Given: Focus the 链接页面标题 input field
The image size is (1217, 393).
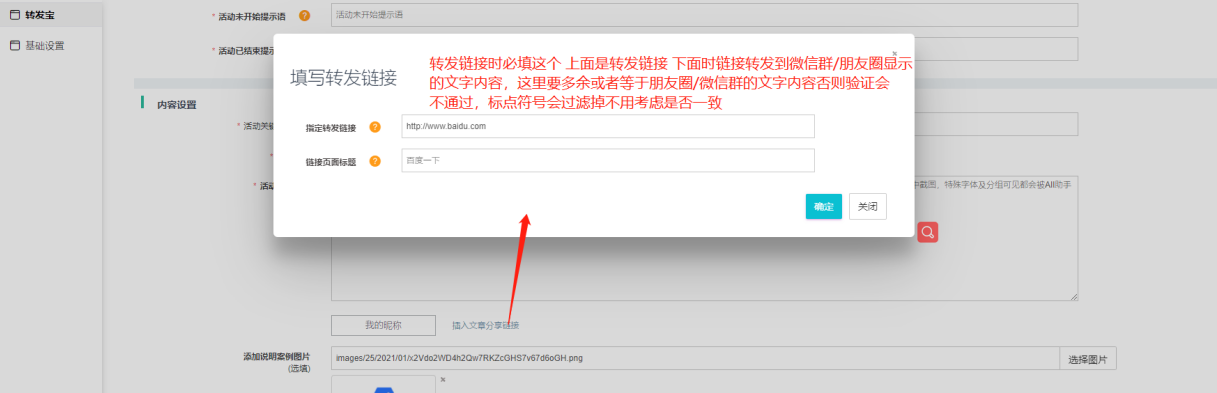Looking at the screenshot, I should click(608, 160).
